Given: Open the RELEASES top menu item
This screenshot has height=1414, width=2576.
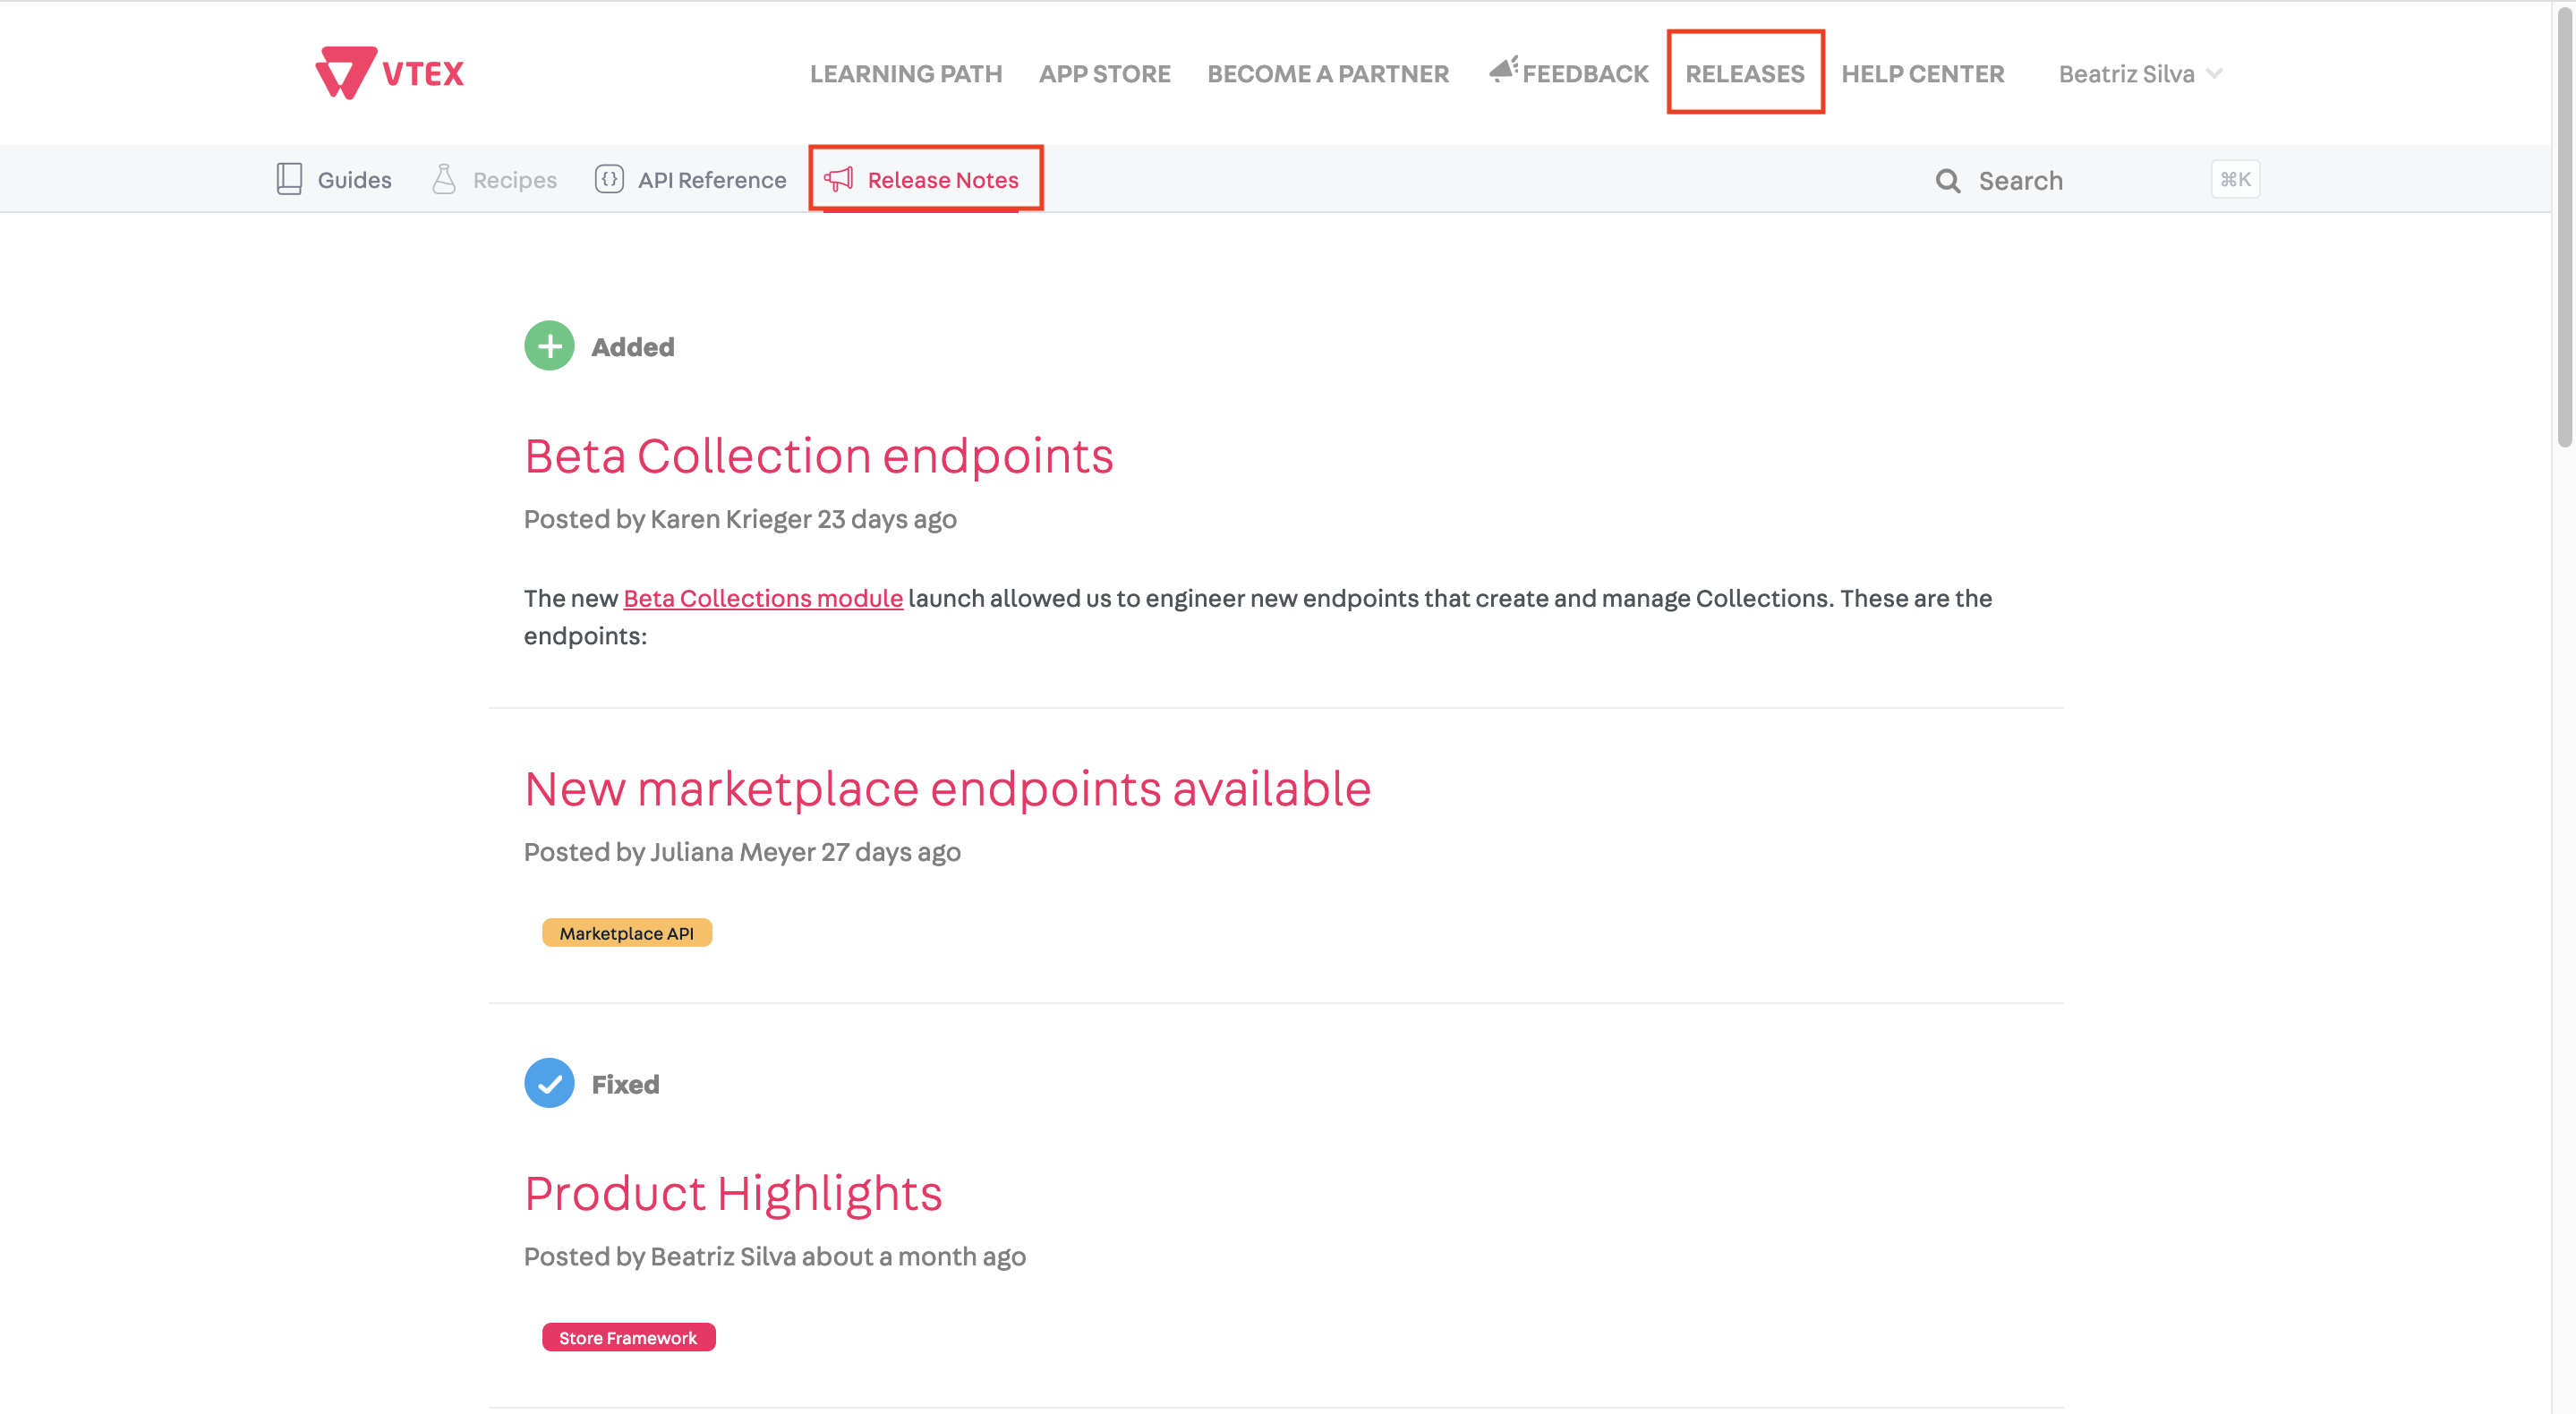Looking at the screenshot, I should click(1744, 74).
